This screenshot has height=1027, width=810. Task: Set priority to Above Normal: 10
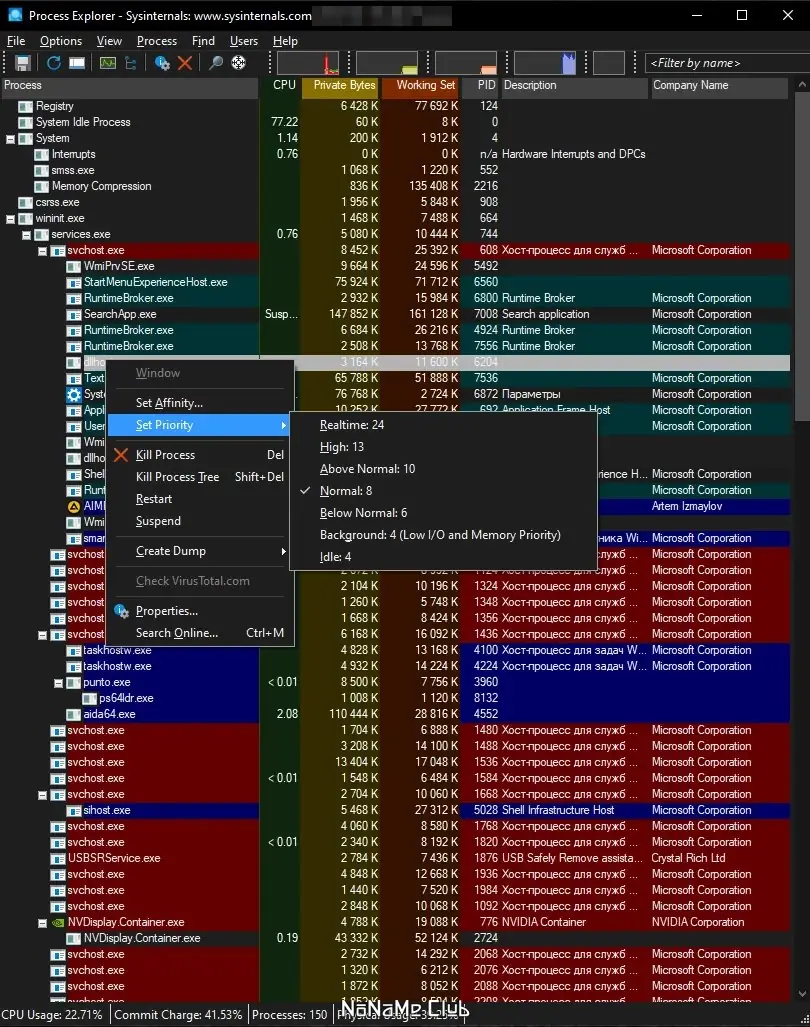tap(443, 469)
